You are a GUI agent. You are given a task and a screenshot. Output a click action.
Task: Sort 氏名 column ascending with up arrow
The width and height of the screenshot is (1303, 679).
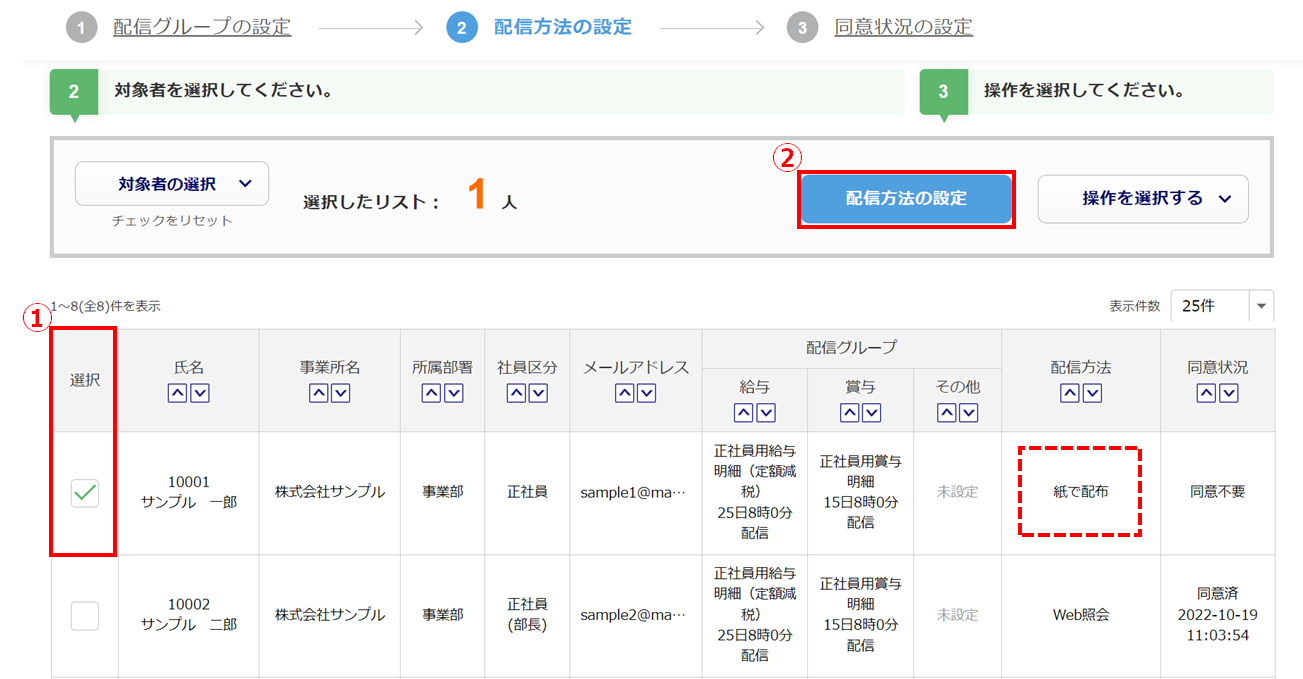pos(177,393)
